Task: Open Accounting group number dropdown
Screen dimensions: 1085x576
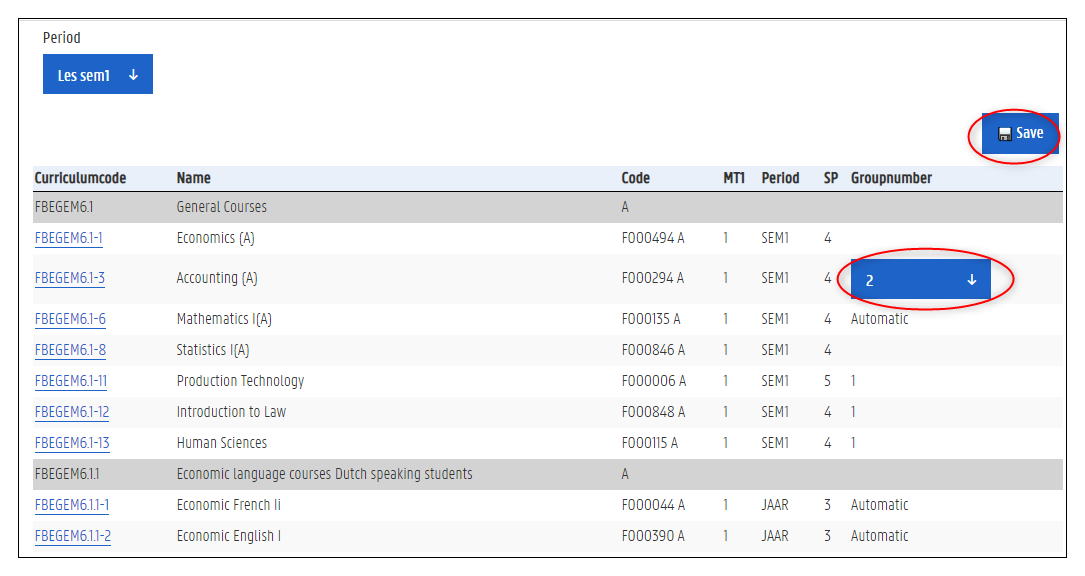Action: click(x=920, y=280)
